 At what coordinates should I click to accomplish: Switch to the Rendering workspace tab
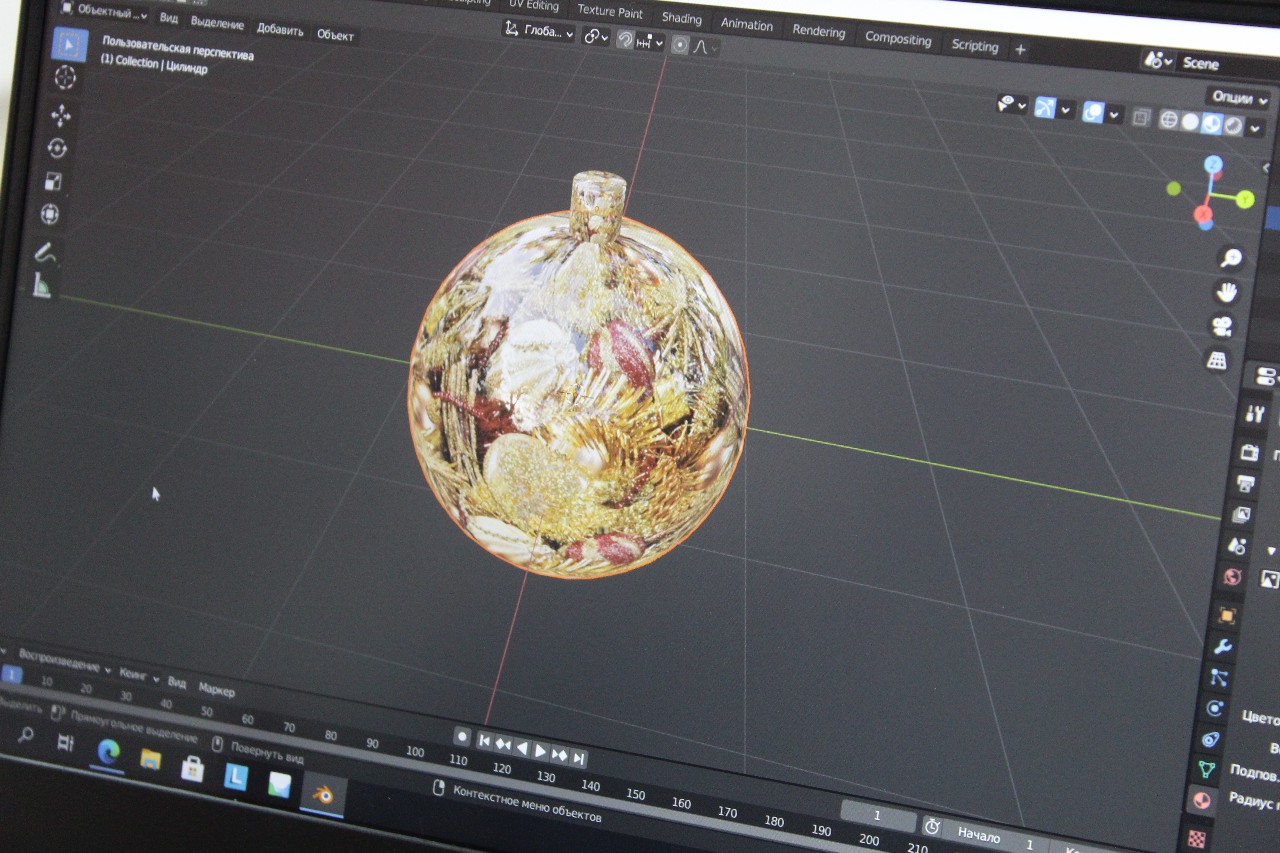click(819, 31)
